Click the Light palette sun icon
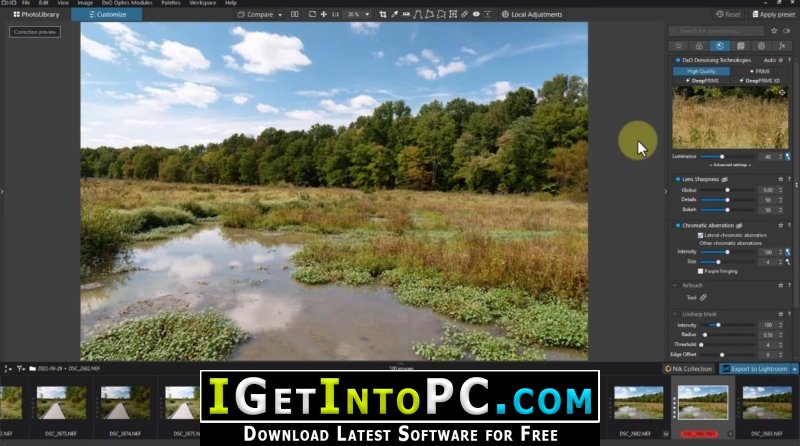800x446 pixels. tap(677, 46)
